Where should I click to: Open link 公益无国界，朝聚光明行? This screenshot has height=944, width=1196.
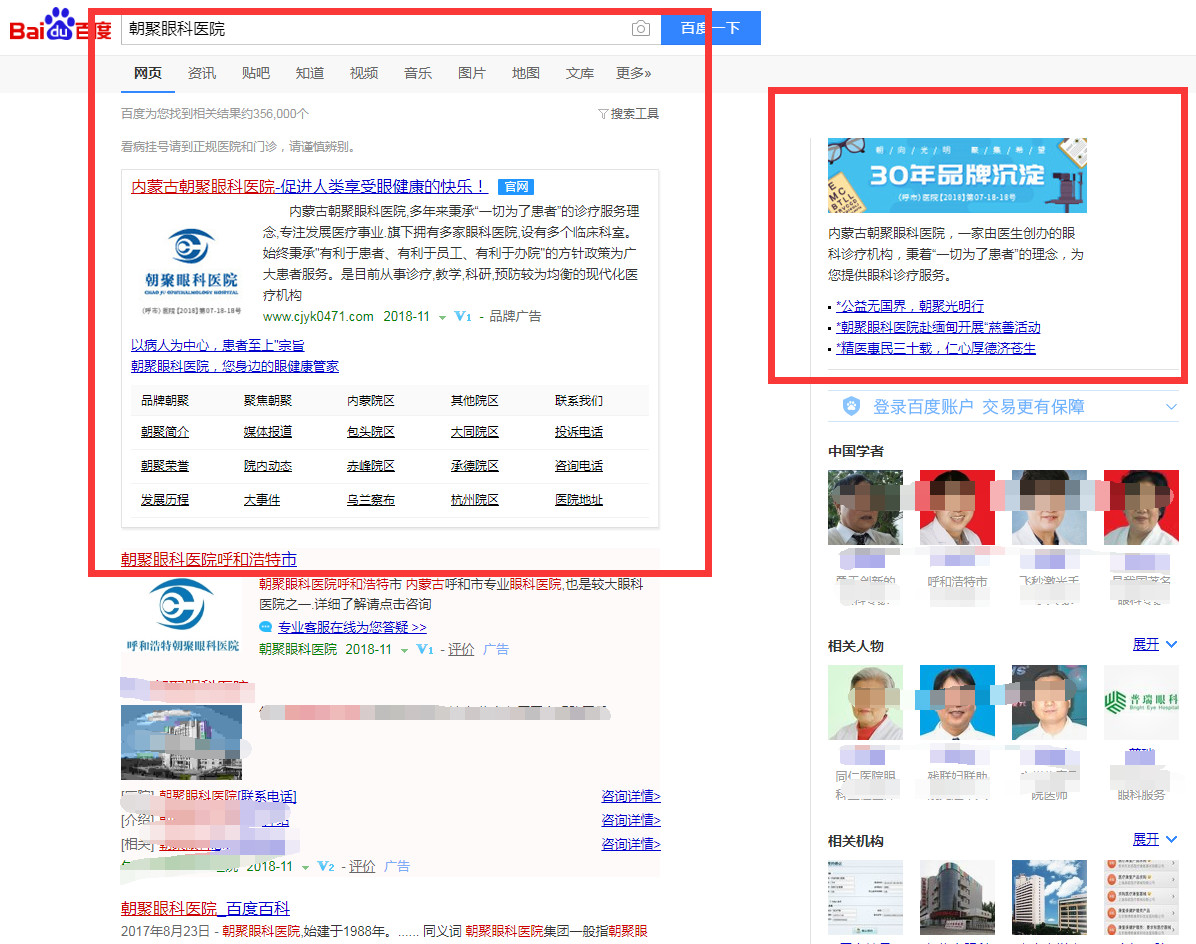(910, 307)
